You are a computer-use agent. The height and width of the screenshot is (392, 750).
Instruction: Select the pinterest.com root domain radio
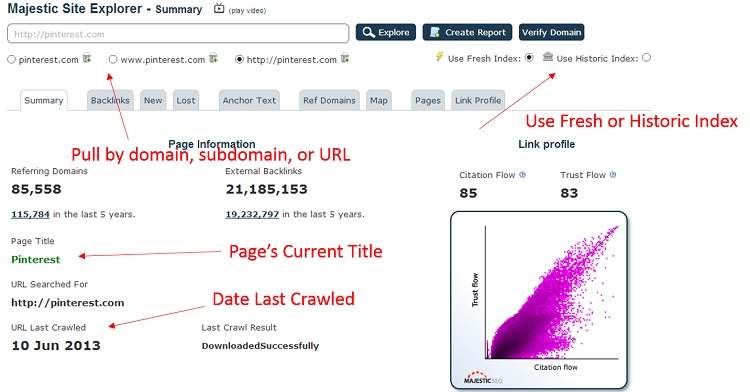(11, 59)
